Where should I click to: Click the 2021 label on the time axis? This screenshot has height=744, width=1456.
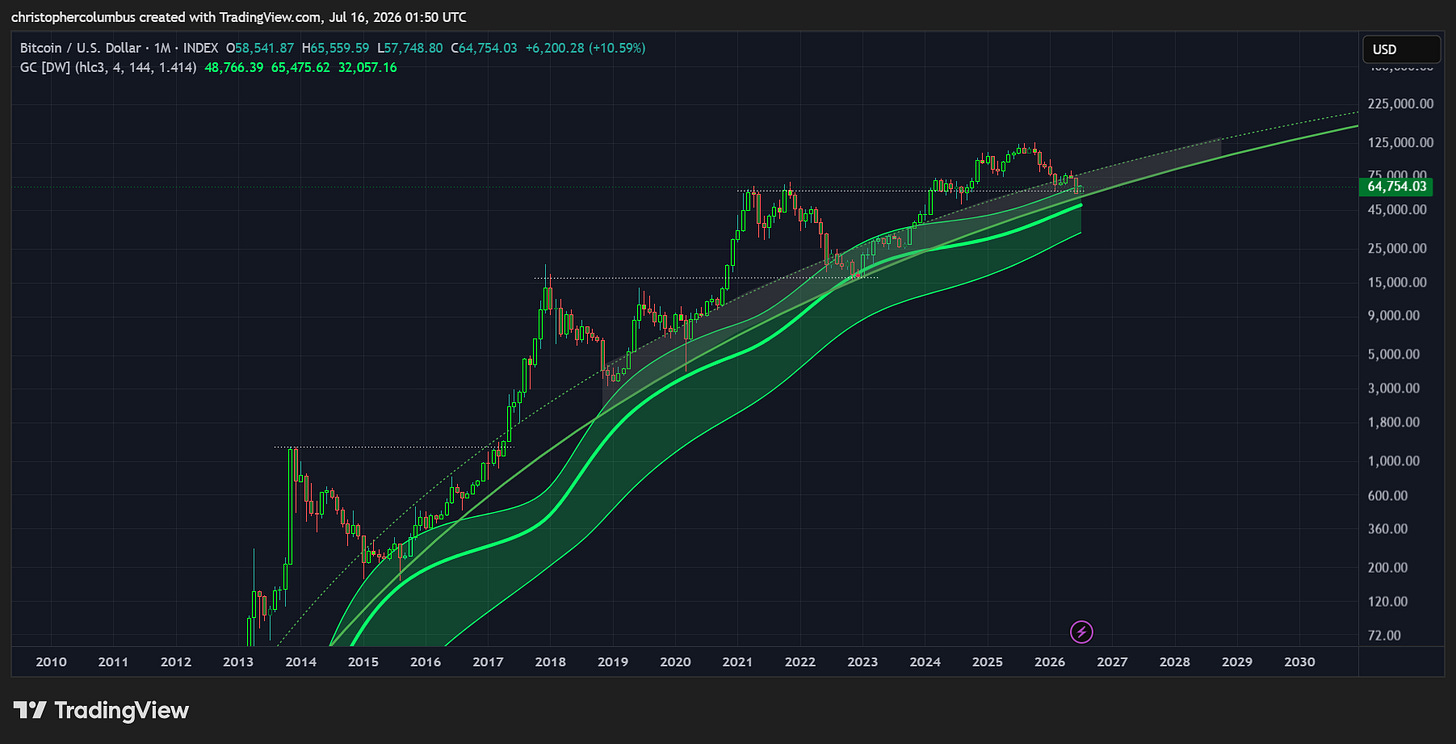[x=738, y=662]
